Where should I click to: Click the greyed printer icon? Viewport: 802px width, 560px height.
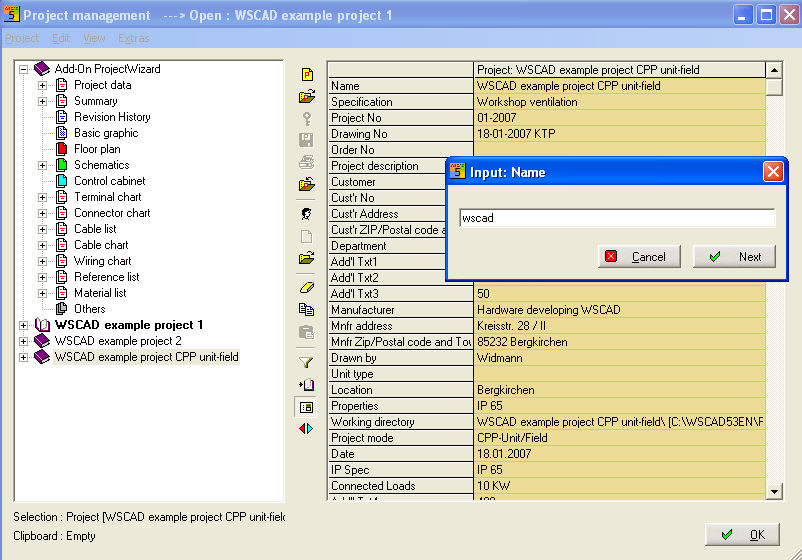pos(306,162)
